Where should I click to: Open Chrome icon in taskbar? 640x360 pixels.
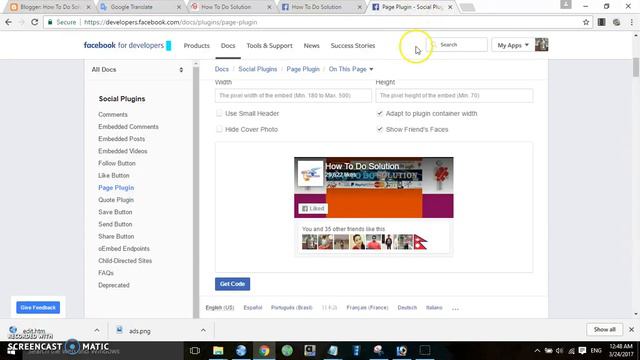point(264,351)
